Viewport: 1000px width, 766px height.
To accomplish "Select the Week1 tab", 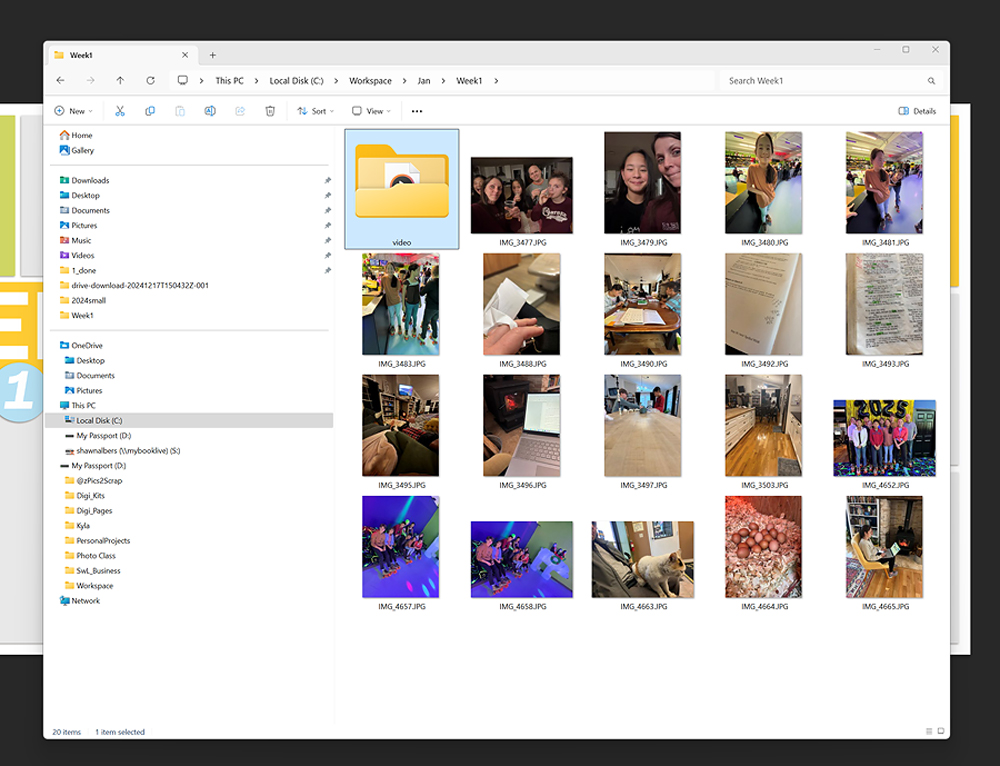I will point(121,55).
